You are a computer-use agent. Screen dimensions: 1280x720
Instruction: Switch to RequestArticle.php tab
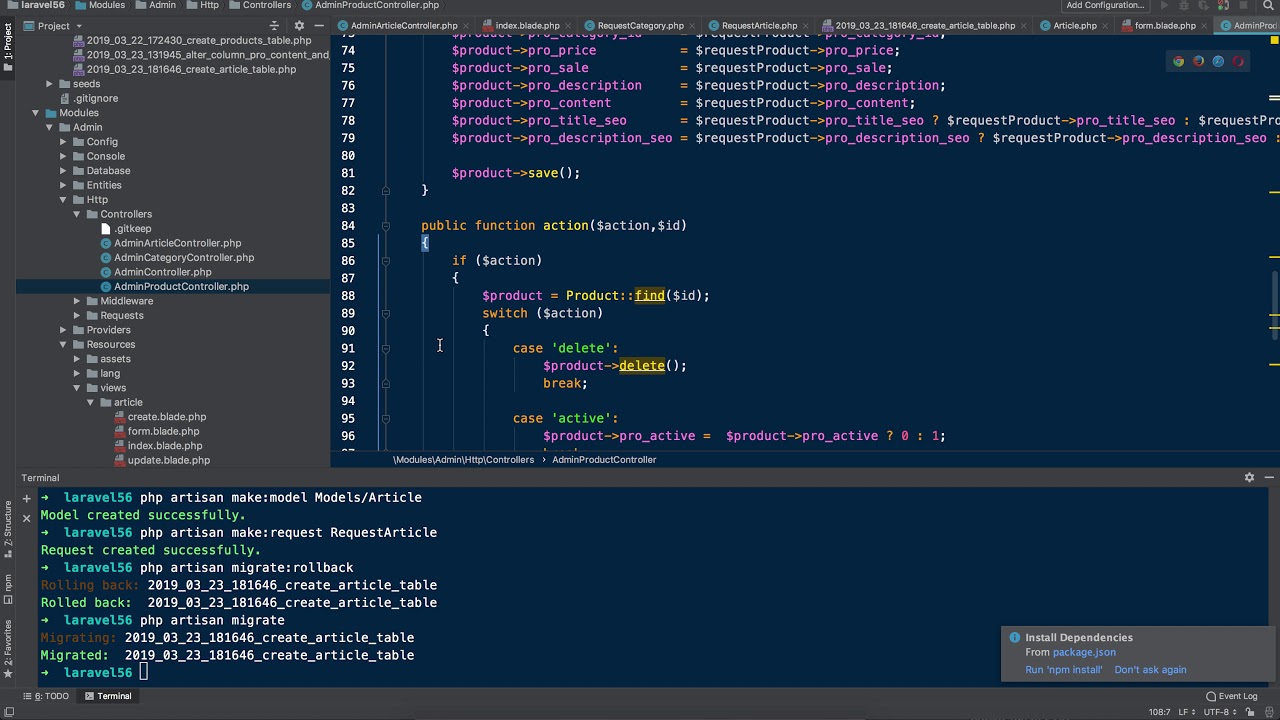[x=759, y=26]
